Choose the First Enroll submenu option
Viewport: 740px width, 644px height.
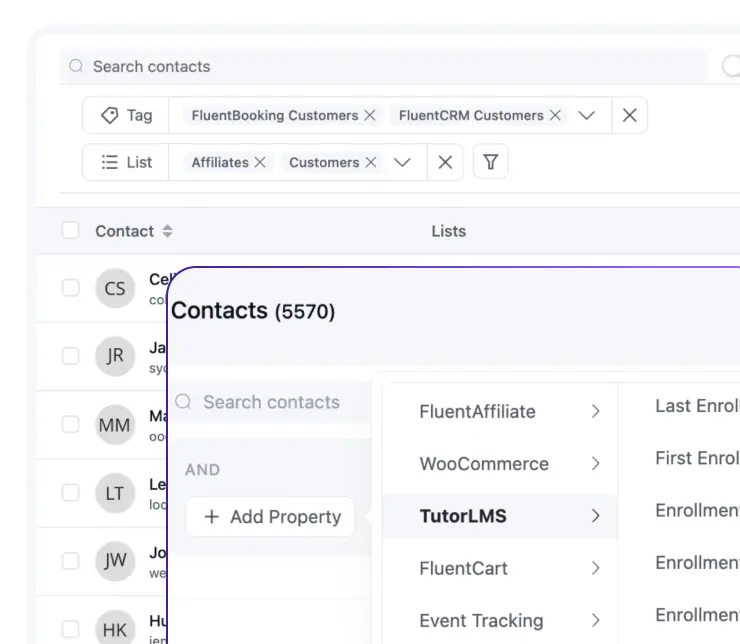(697, 458)
